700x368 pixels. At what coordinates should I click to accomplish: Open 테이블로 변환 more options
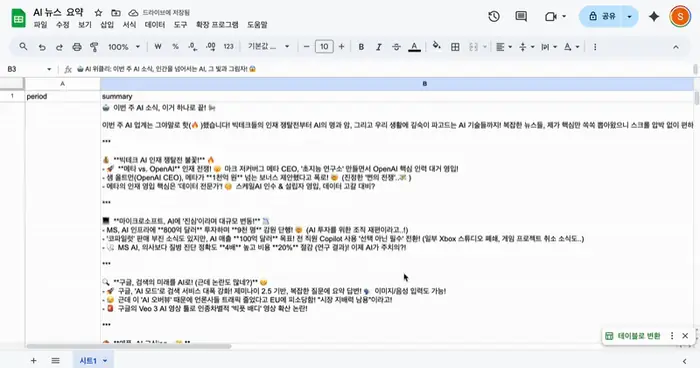pyautogui.click(x=672, y=336)
